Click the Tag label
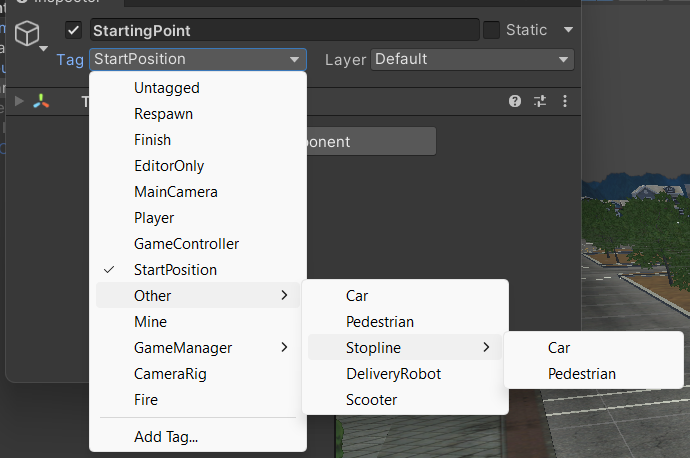The image size is (690, 458). coord(70,60)
